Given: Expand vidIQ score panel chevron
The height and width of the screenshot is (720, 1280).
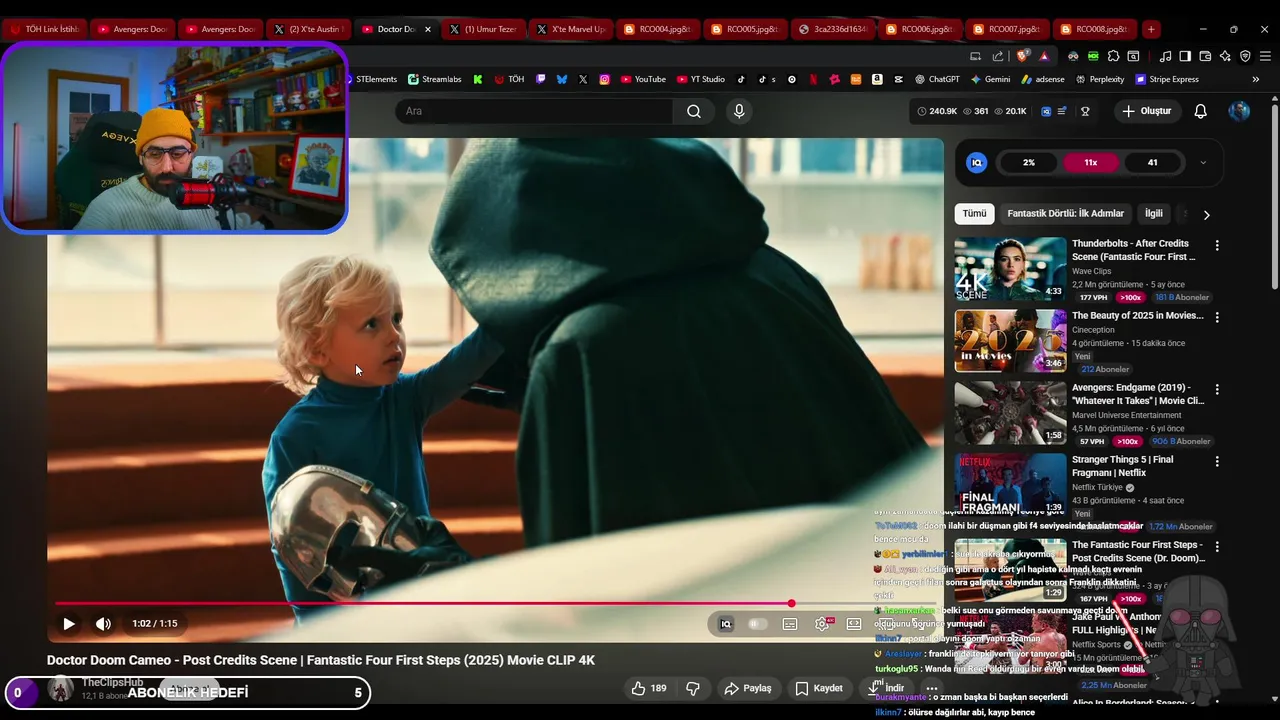Looking at the screenshot, I should pyautogui.click(x=1203, y=162).
